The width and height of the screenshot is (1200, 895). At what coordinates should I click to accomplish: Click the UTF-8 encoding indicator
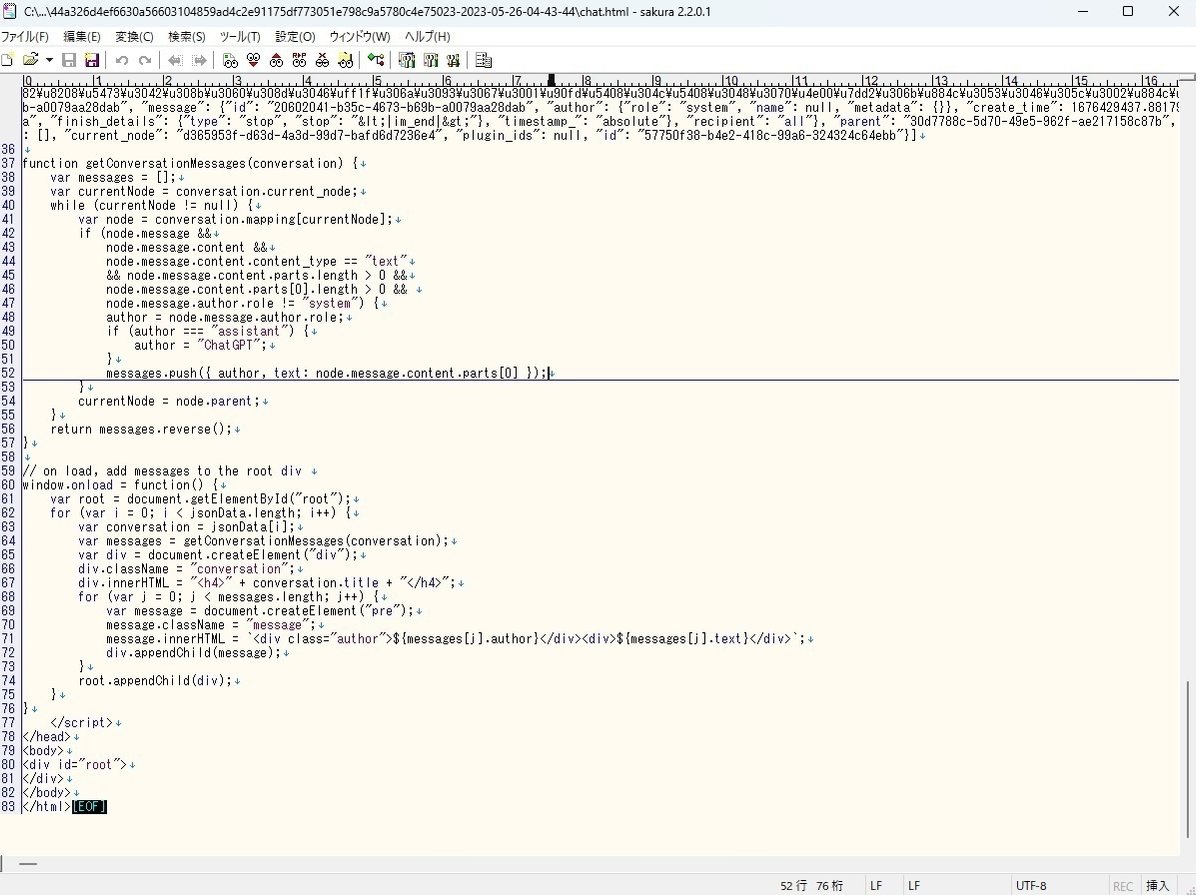pos(1031,886)
